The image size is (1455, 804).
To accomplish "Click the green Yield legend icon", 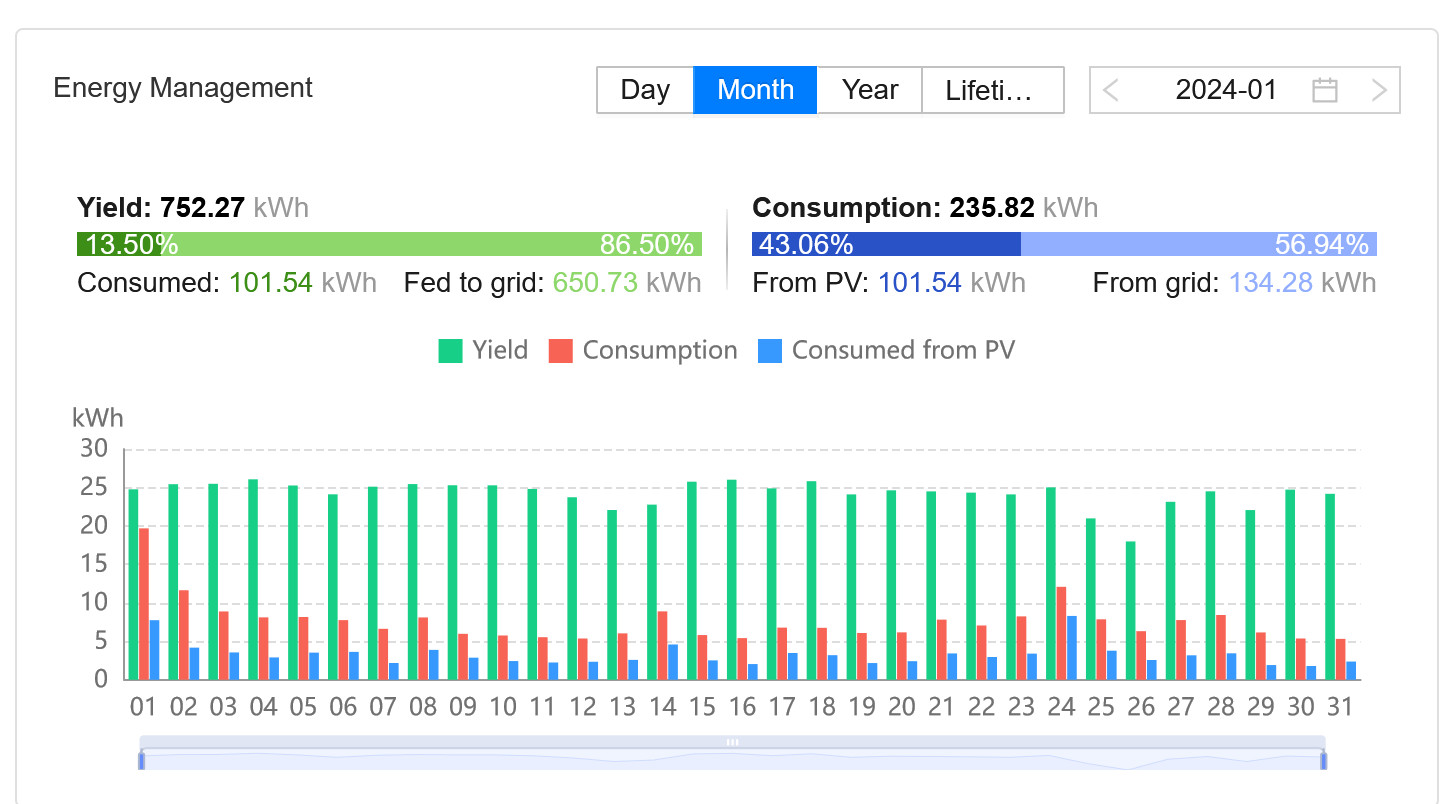I will (x=450, y=351).
